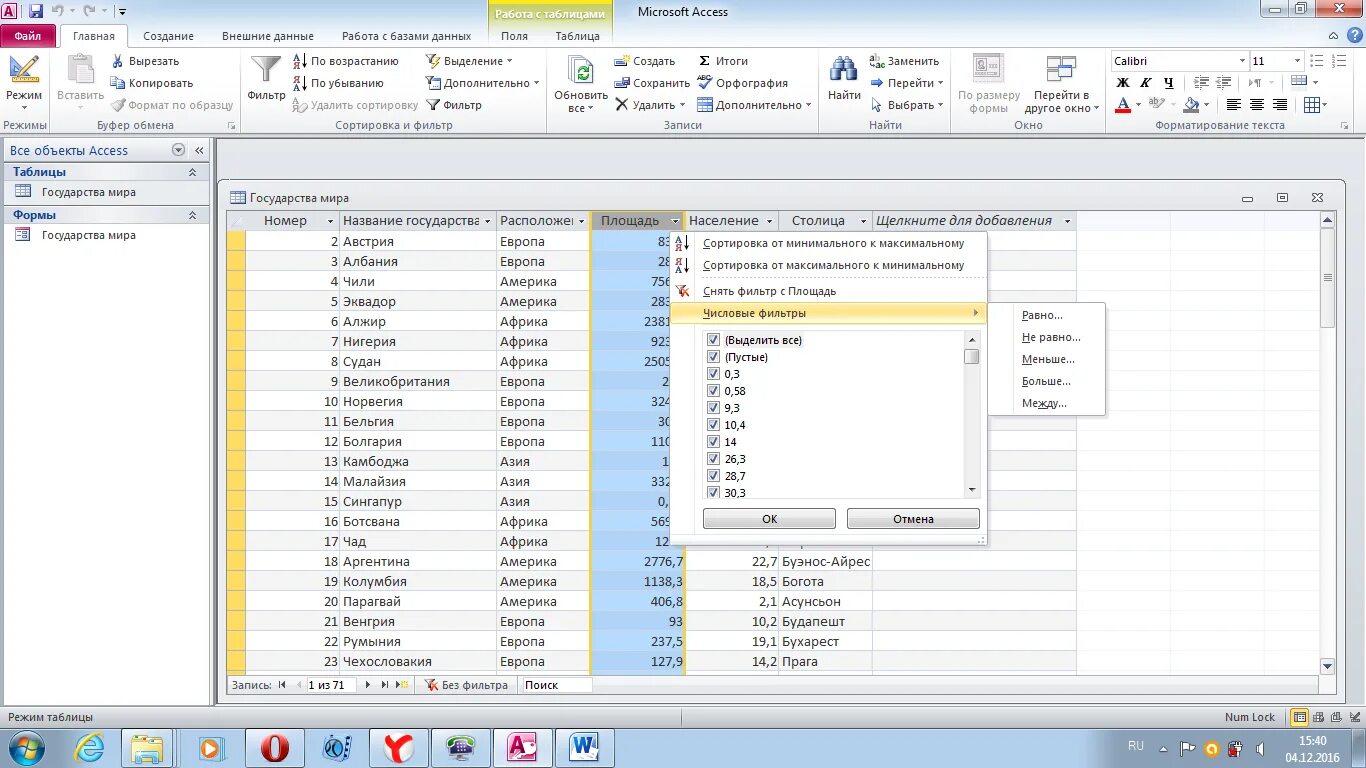Image resolution: width=1366 pixels, height=768 pixels.
Task: Click the Вставить paste icon
Action: [x=80, y=71]
